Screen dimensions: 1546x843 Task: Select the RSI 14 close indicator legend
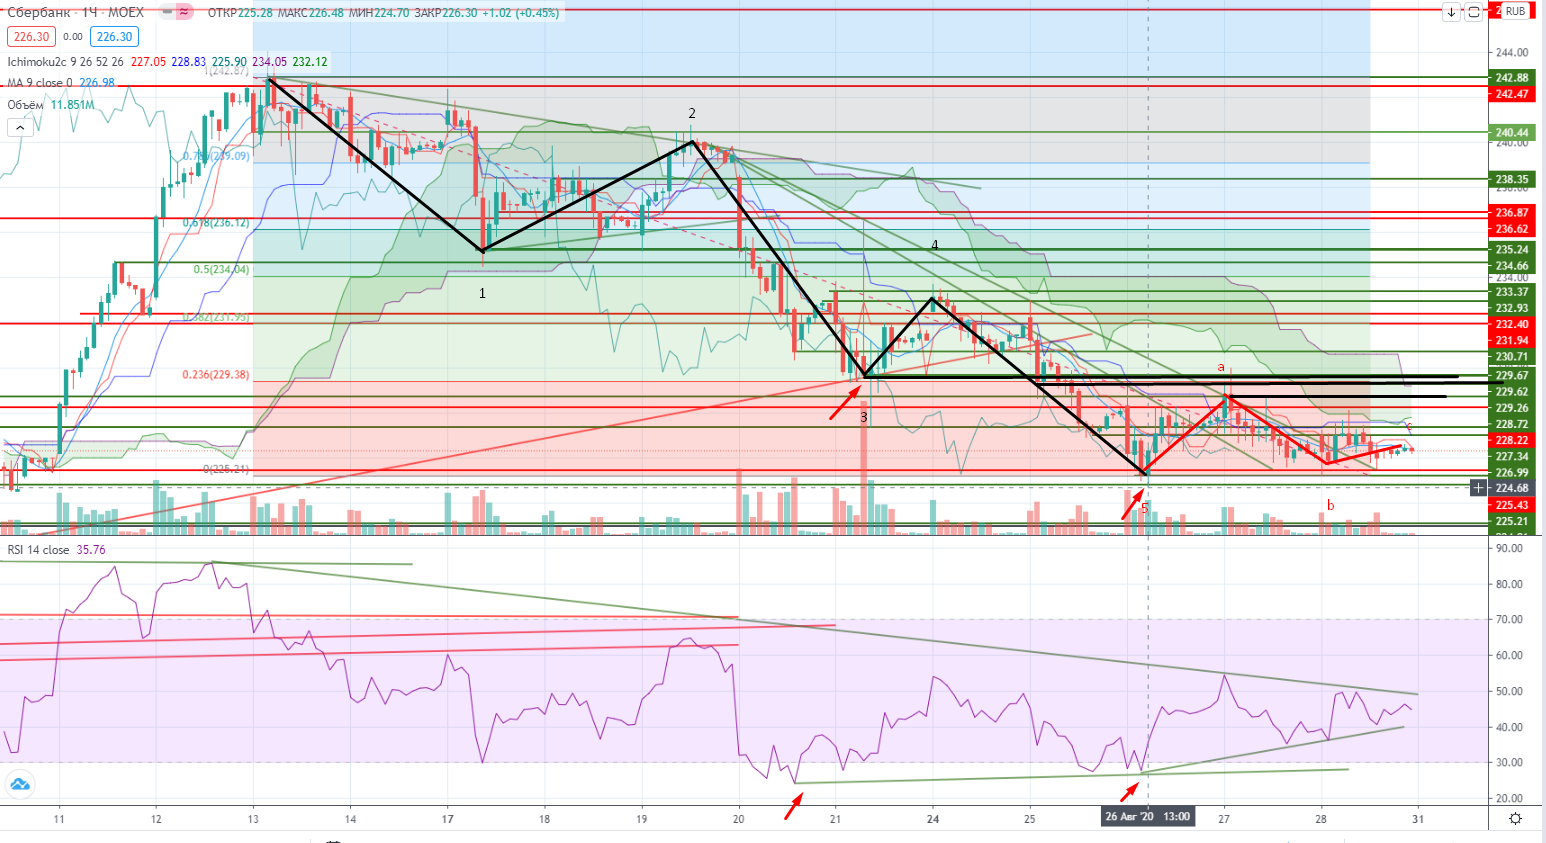(38, 550)
